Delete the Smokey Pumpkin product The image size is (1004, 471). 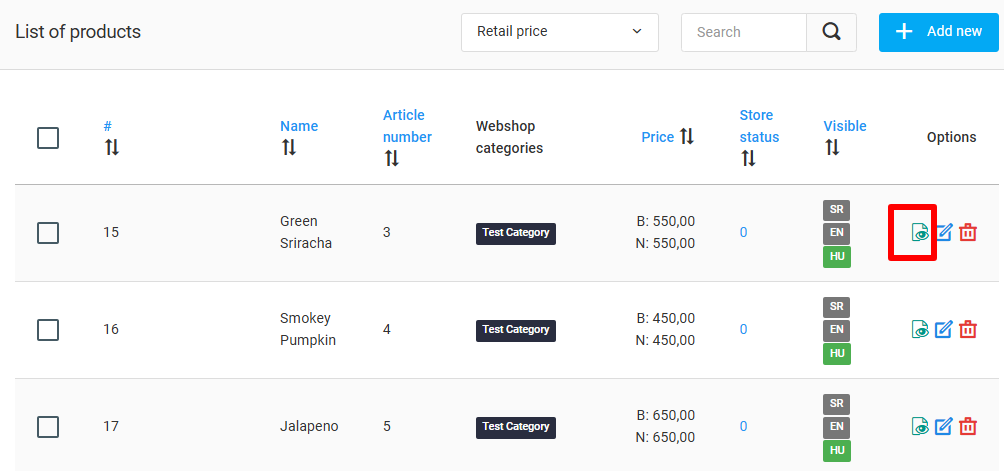[x=968, y=330]
